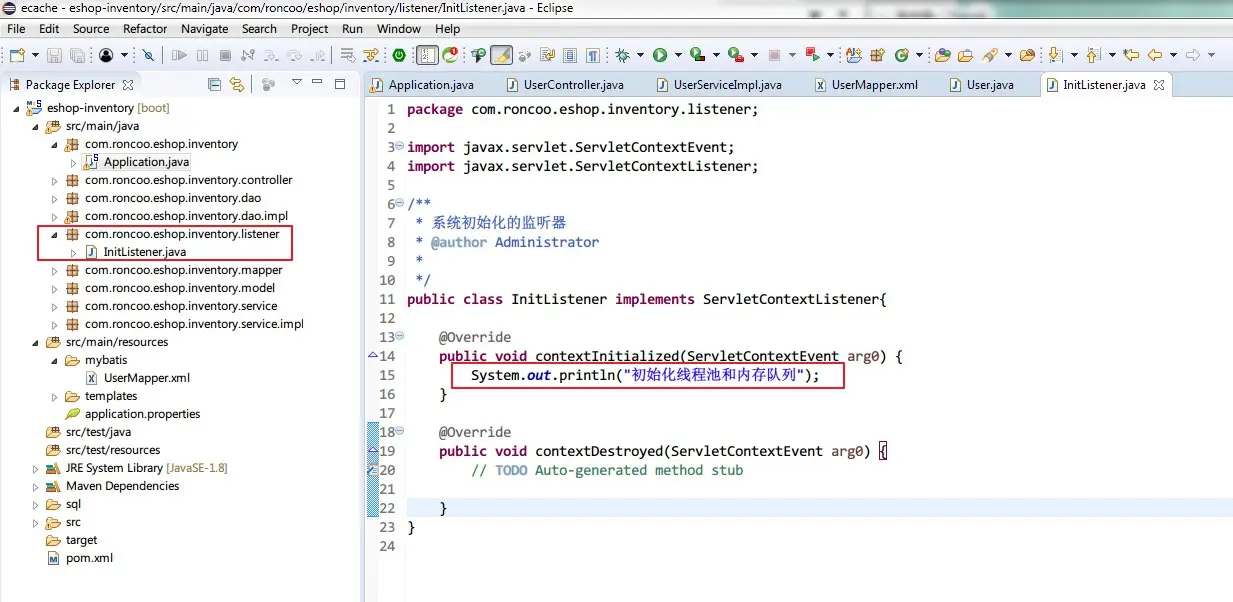The height and width of the screenshot is (602, 1233).
Task: Collapse the eshop-inventory project node
Action: pyautogui.click(x=16, y=108)
